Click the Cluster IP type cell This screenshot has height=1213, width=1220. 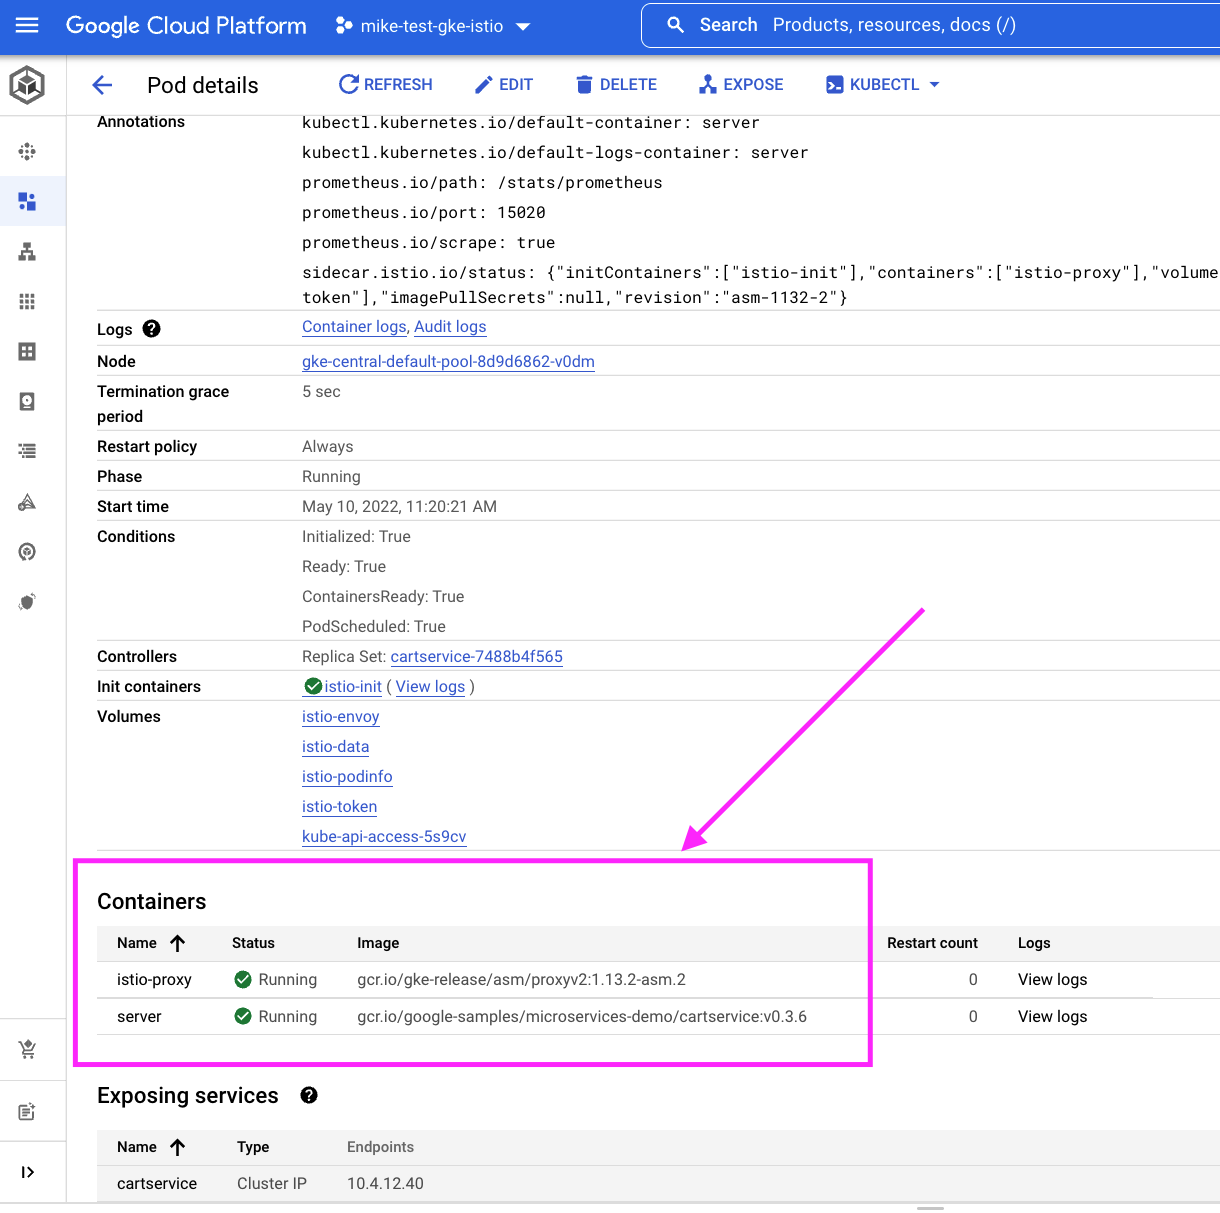pos(272,1184)
